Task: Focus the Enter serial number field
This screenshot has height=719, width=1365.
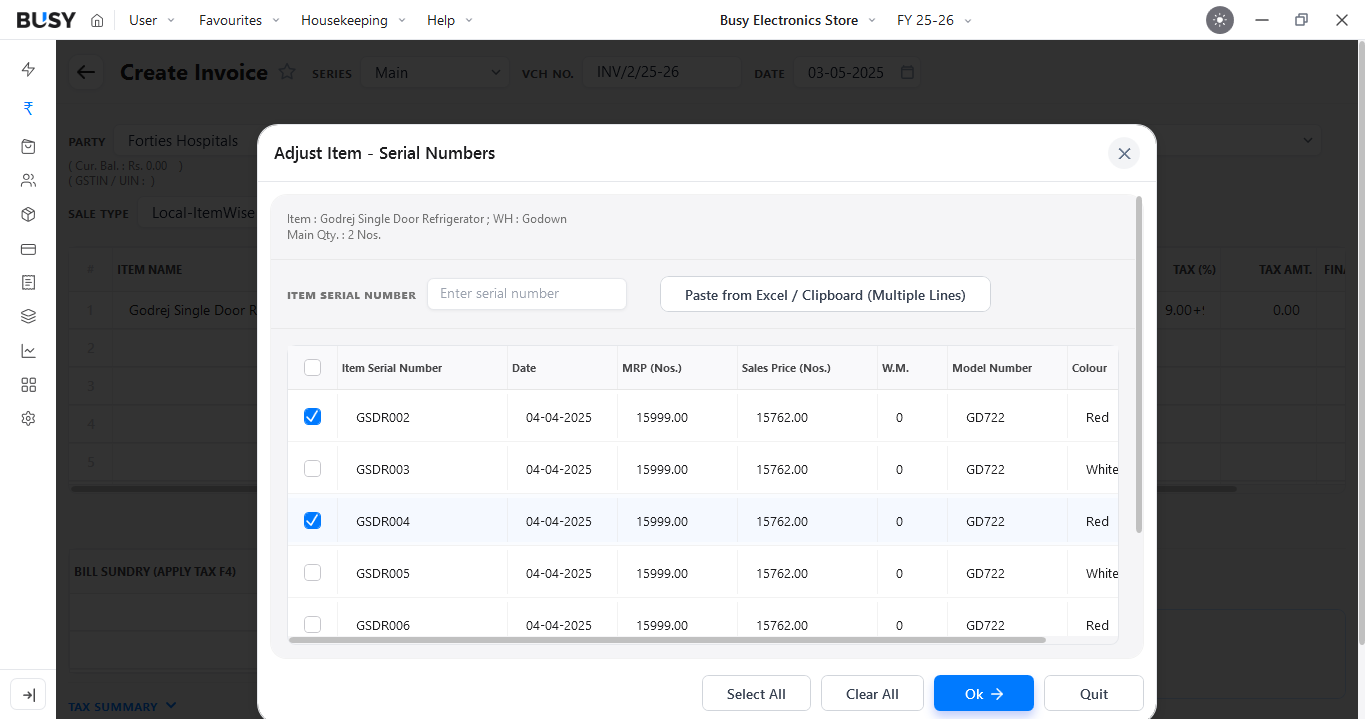Action: point(527,294)
